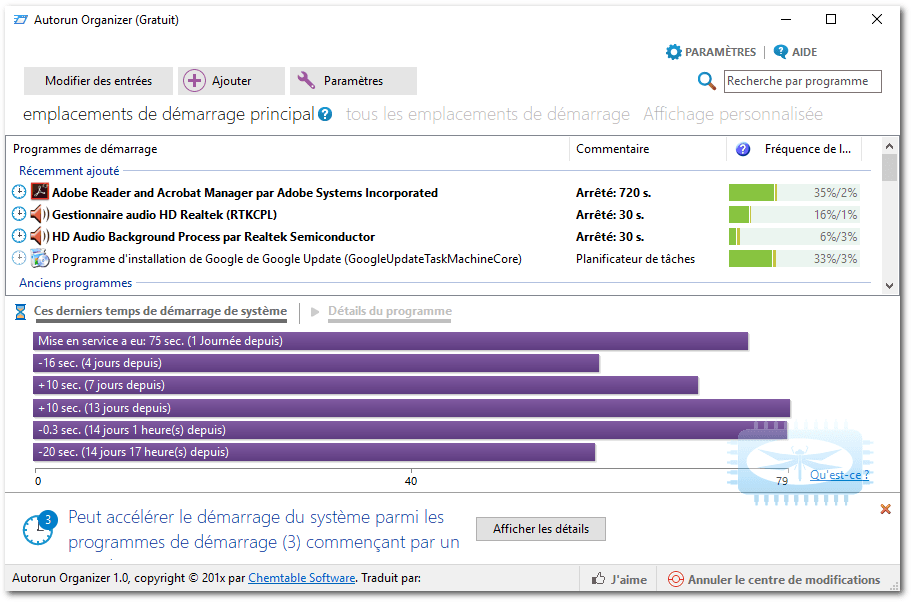
Task: Click PARAMÈTRES text in top right
Action: pyautogui.click(x=720, y=52)
